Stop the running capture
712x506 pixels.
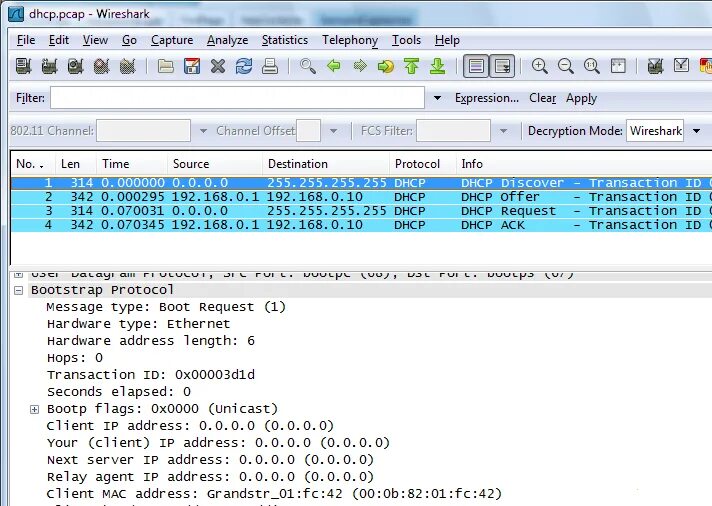point(101,66)
